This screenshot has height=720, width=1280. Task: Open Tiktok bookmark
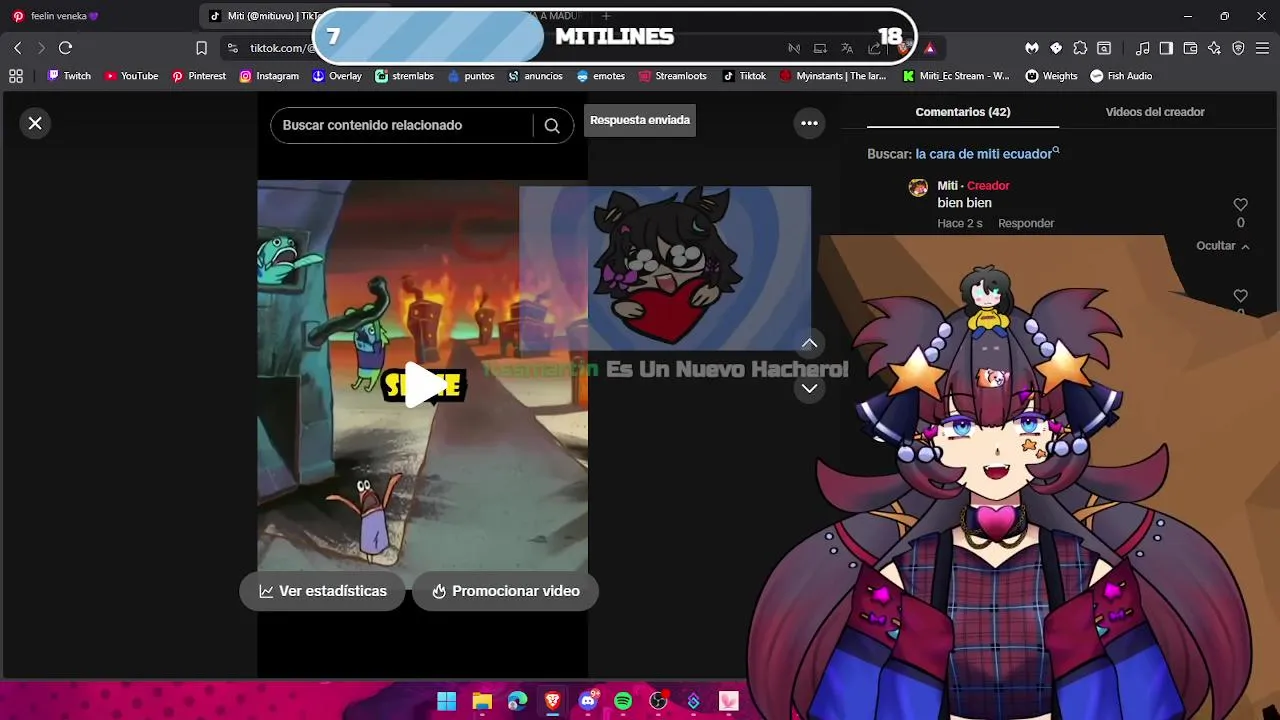(745, 76)
